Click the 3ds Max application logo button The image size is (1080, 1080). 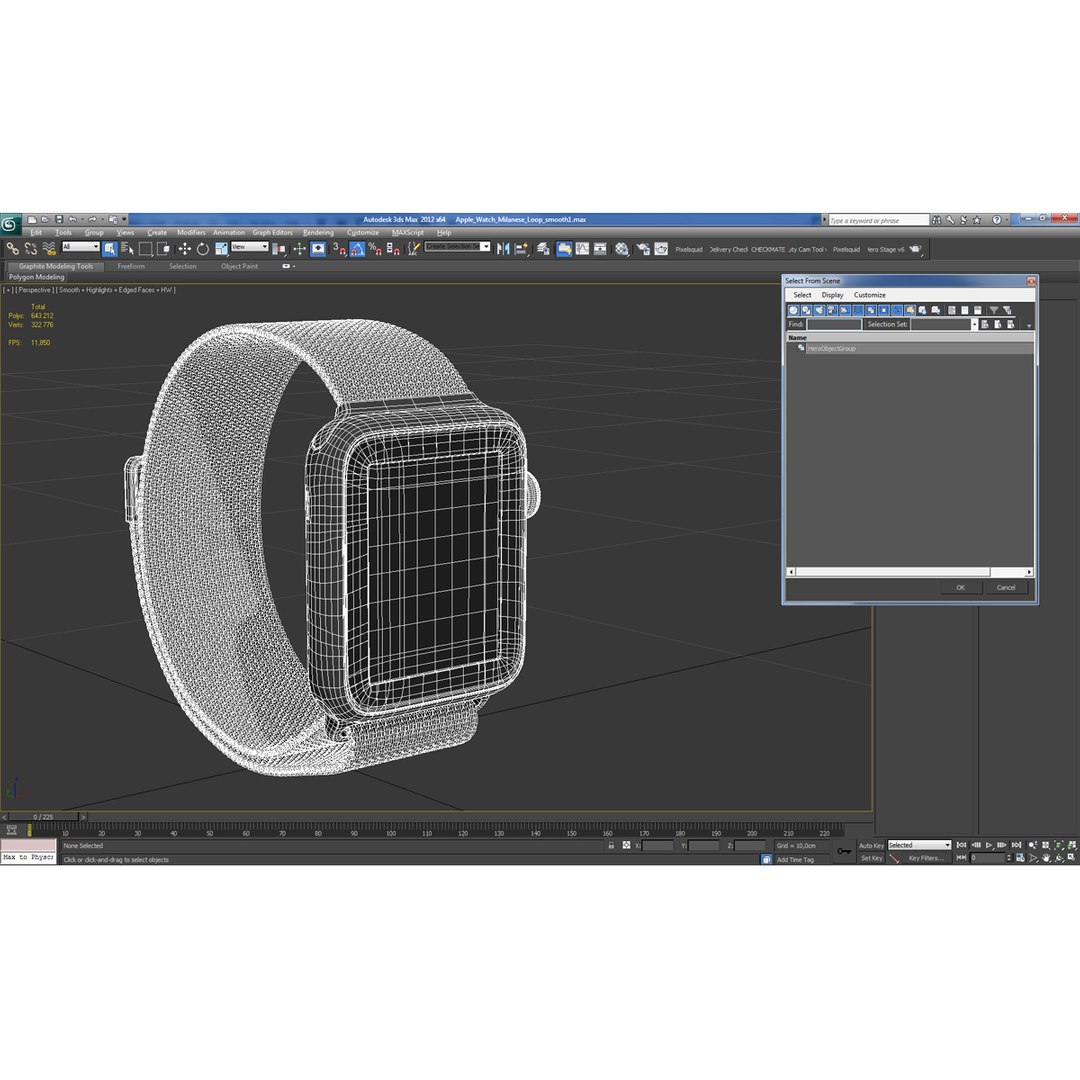(x=10, y=224)
